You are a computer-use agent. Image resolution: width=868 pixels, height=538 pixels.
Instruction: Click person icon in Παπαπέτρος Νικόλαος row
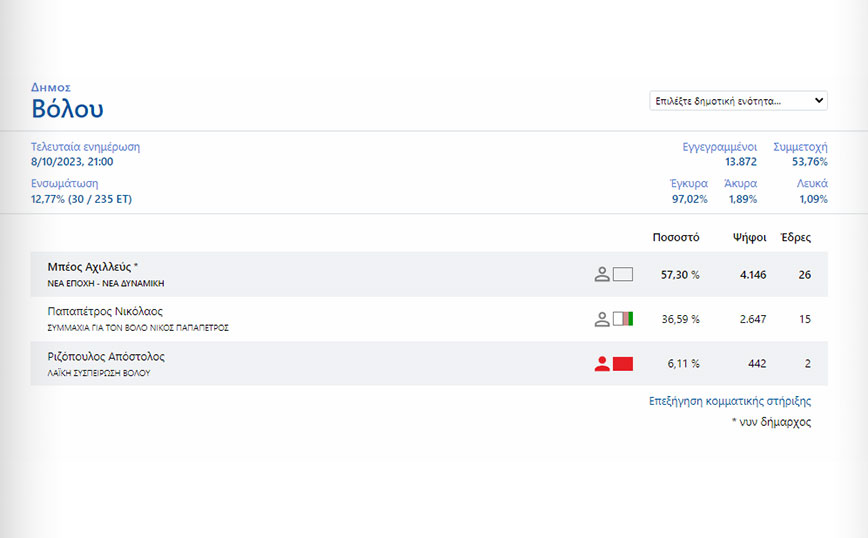[x=602, y=319]
